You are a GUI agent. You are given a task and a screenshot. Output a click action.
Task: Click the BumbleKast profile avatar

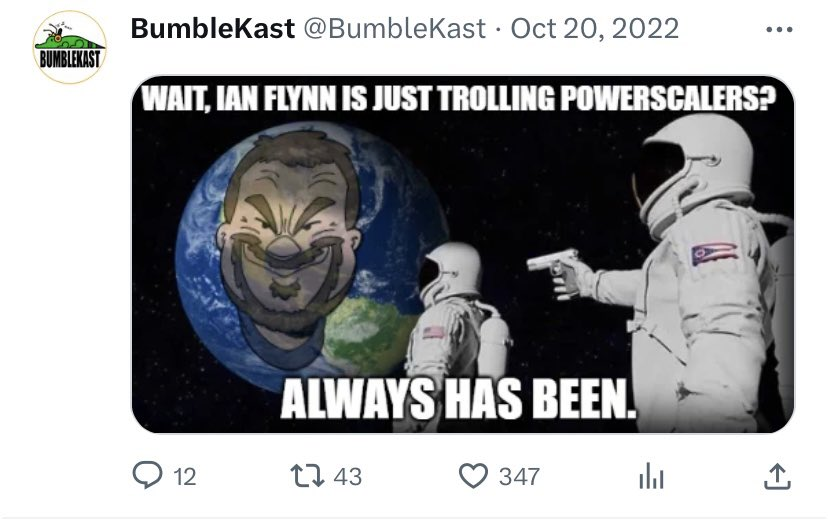point(70,47)
